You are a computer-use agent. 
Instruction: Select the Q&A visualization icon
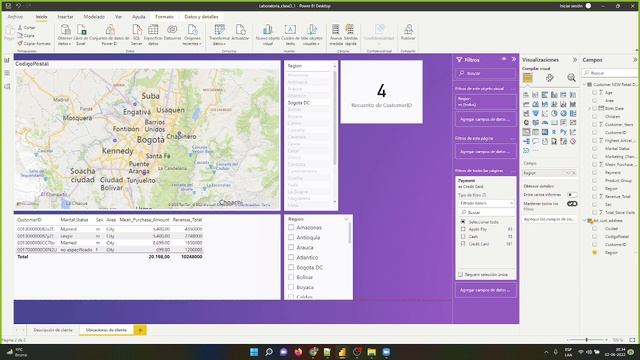536,141
